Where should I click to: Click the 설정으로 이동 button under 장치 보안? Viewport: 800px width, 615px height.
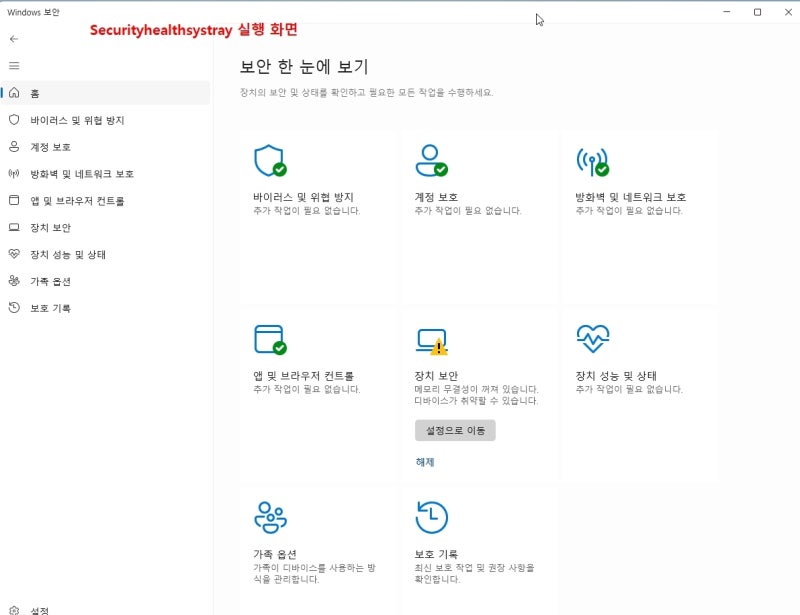click(455, 430)
